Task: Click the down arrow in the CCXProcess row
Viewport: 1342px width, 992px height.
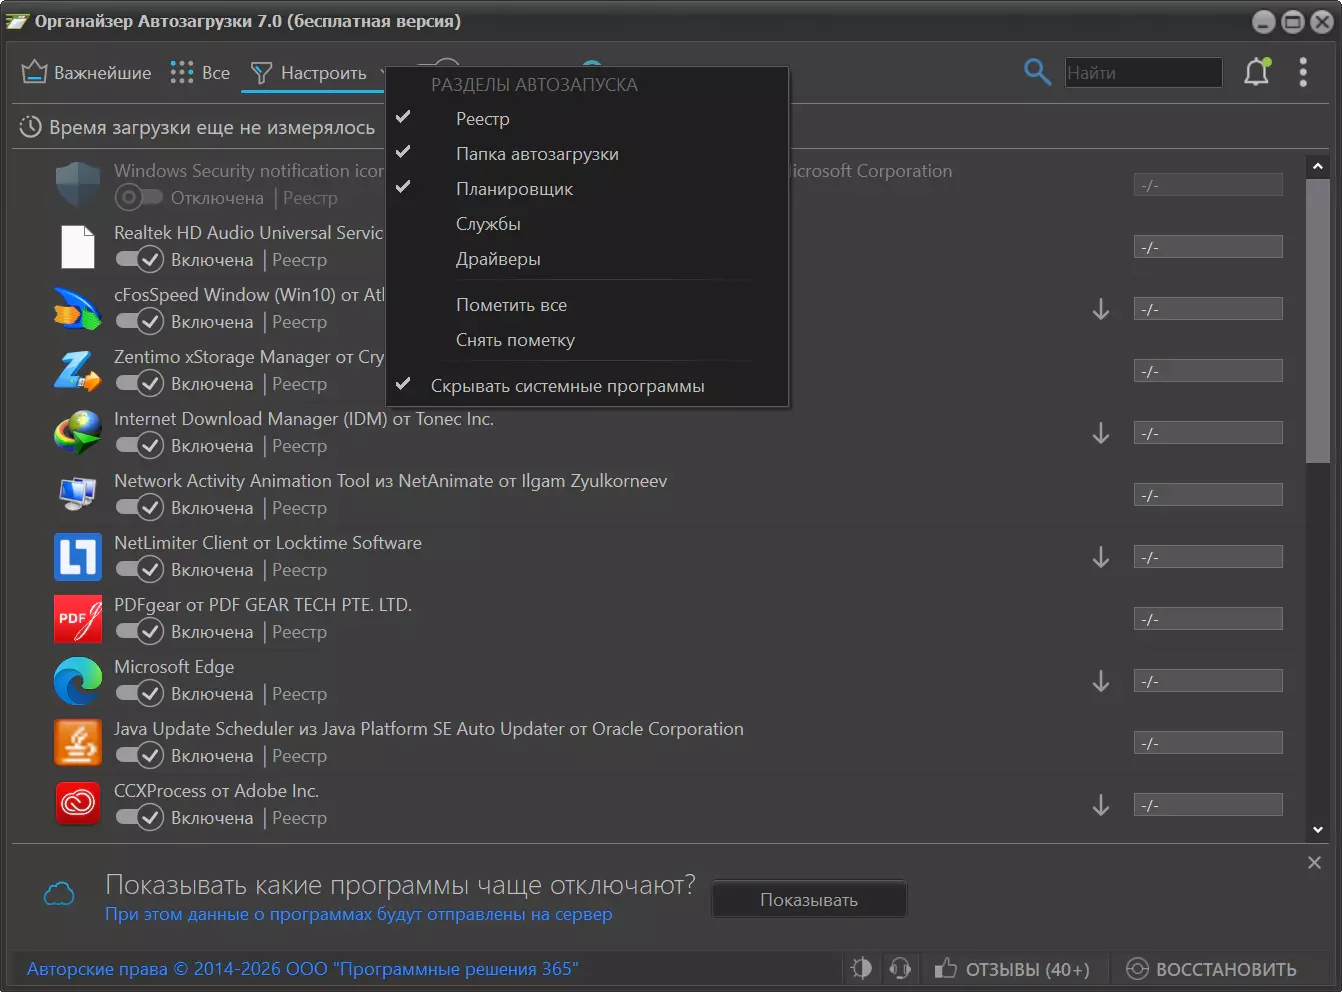Action: [1101, 806]
